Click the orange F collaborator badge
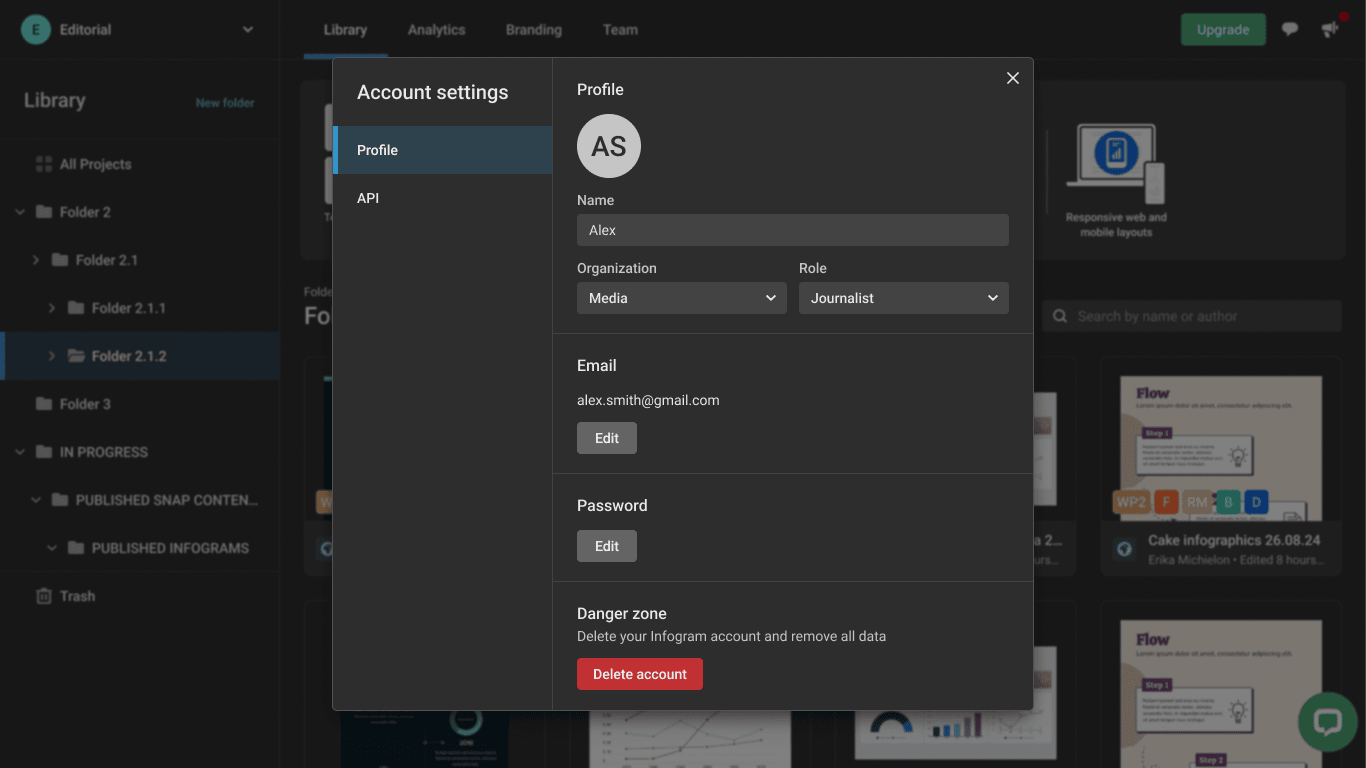The width and height of the screenshot is (1366, 768). (1165, 502)
